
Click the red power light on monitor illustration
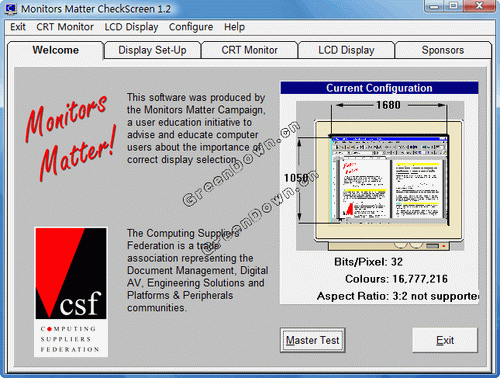(444, 246)
